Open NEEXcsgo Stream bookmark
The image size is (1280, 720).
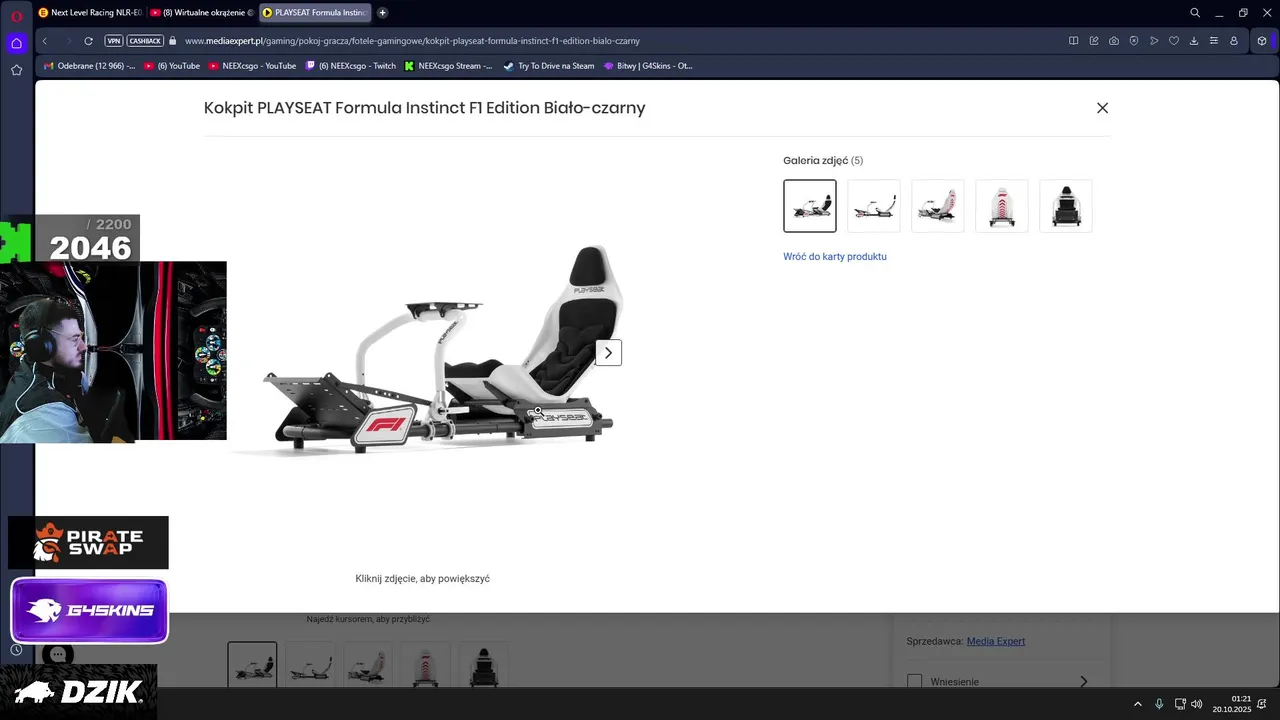(448, 66)
